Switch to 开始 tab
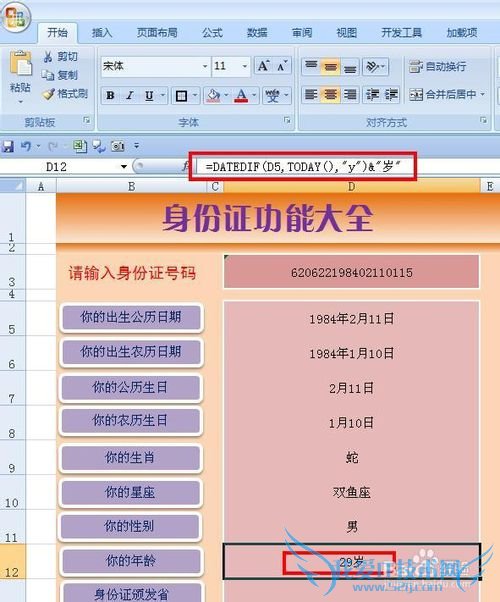The image size is (500, 602). pos(57,33)
